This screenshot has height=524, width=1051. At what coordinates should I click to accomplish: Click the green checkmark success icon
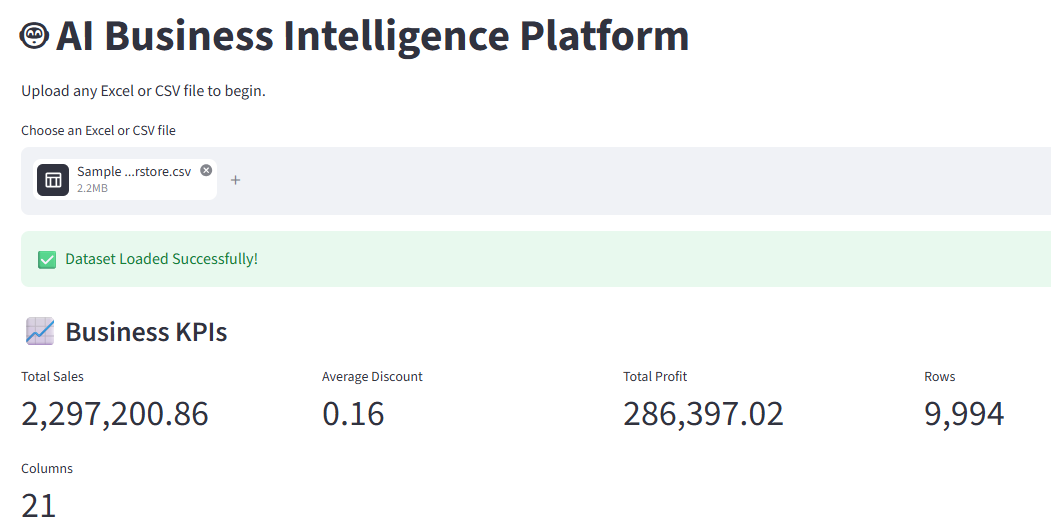(x=47, y=259)
